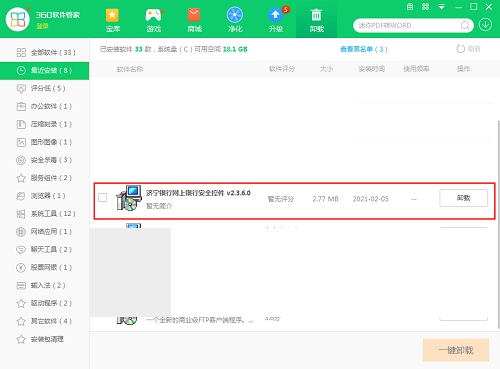Click the 2.77 MB size value
Image resolution: width=500 pixels, height=369 pixels.
tap(325, 199)
